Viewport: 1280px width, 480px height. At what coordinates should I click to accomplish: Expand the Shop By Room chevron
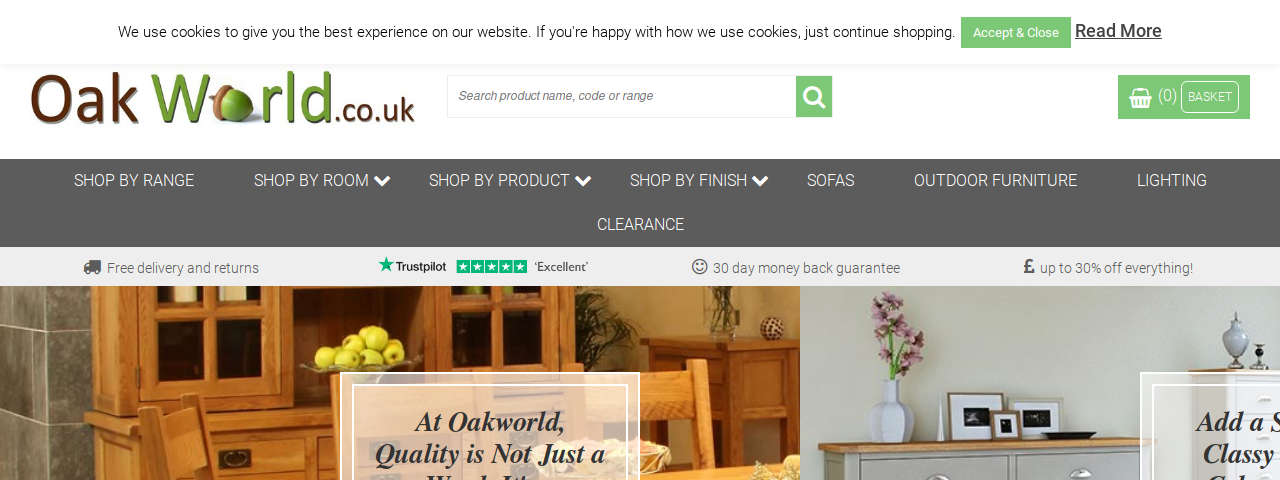(x=382, y=181)
